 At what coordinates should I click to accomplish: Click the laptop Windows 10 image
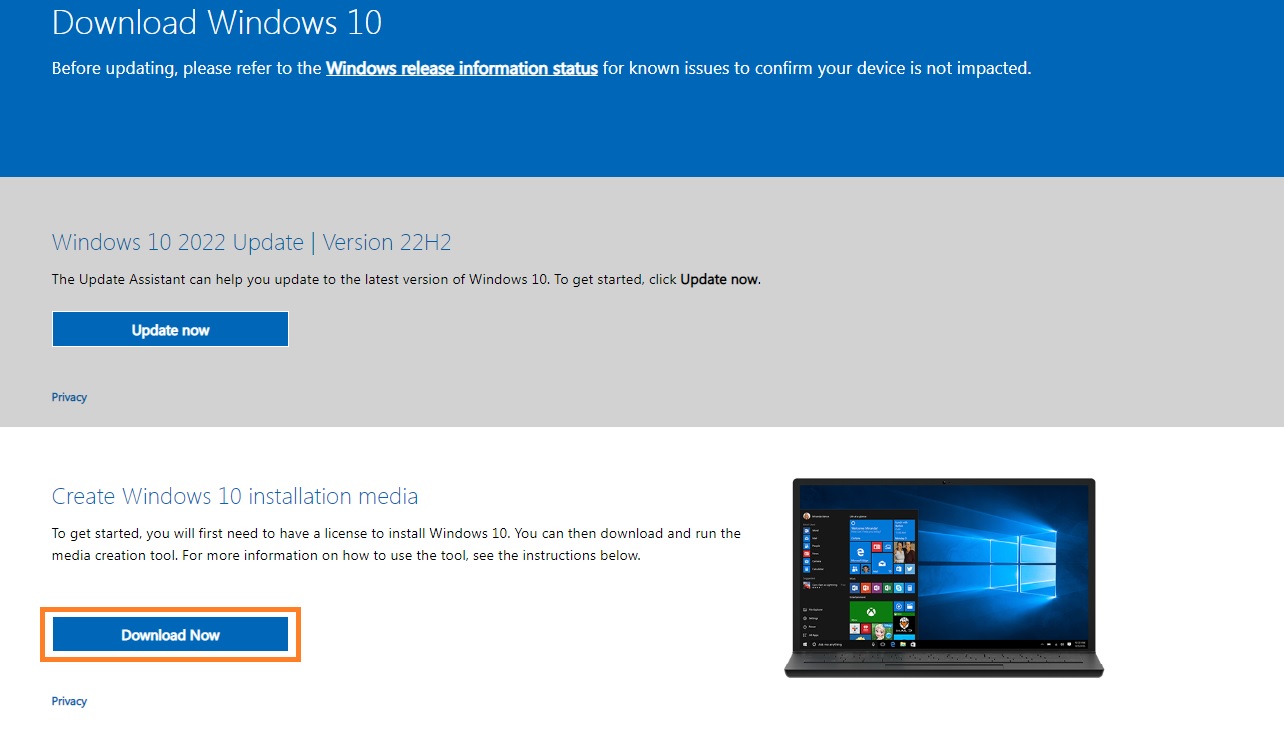944,578
